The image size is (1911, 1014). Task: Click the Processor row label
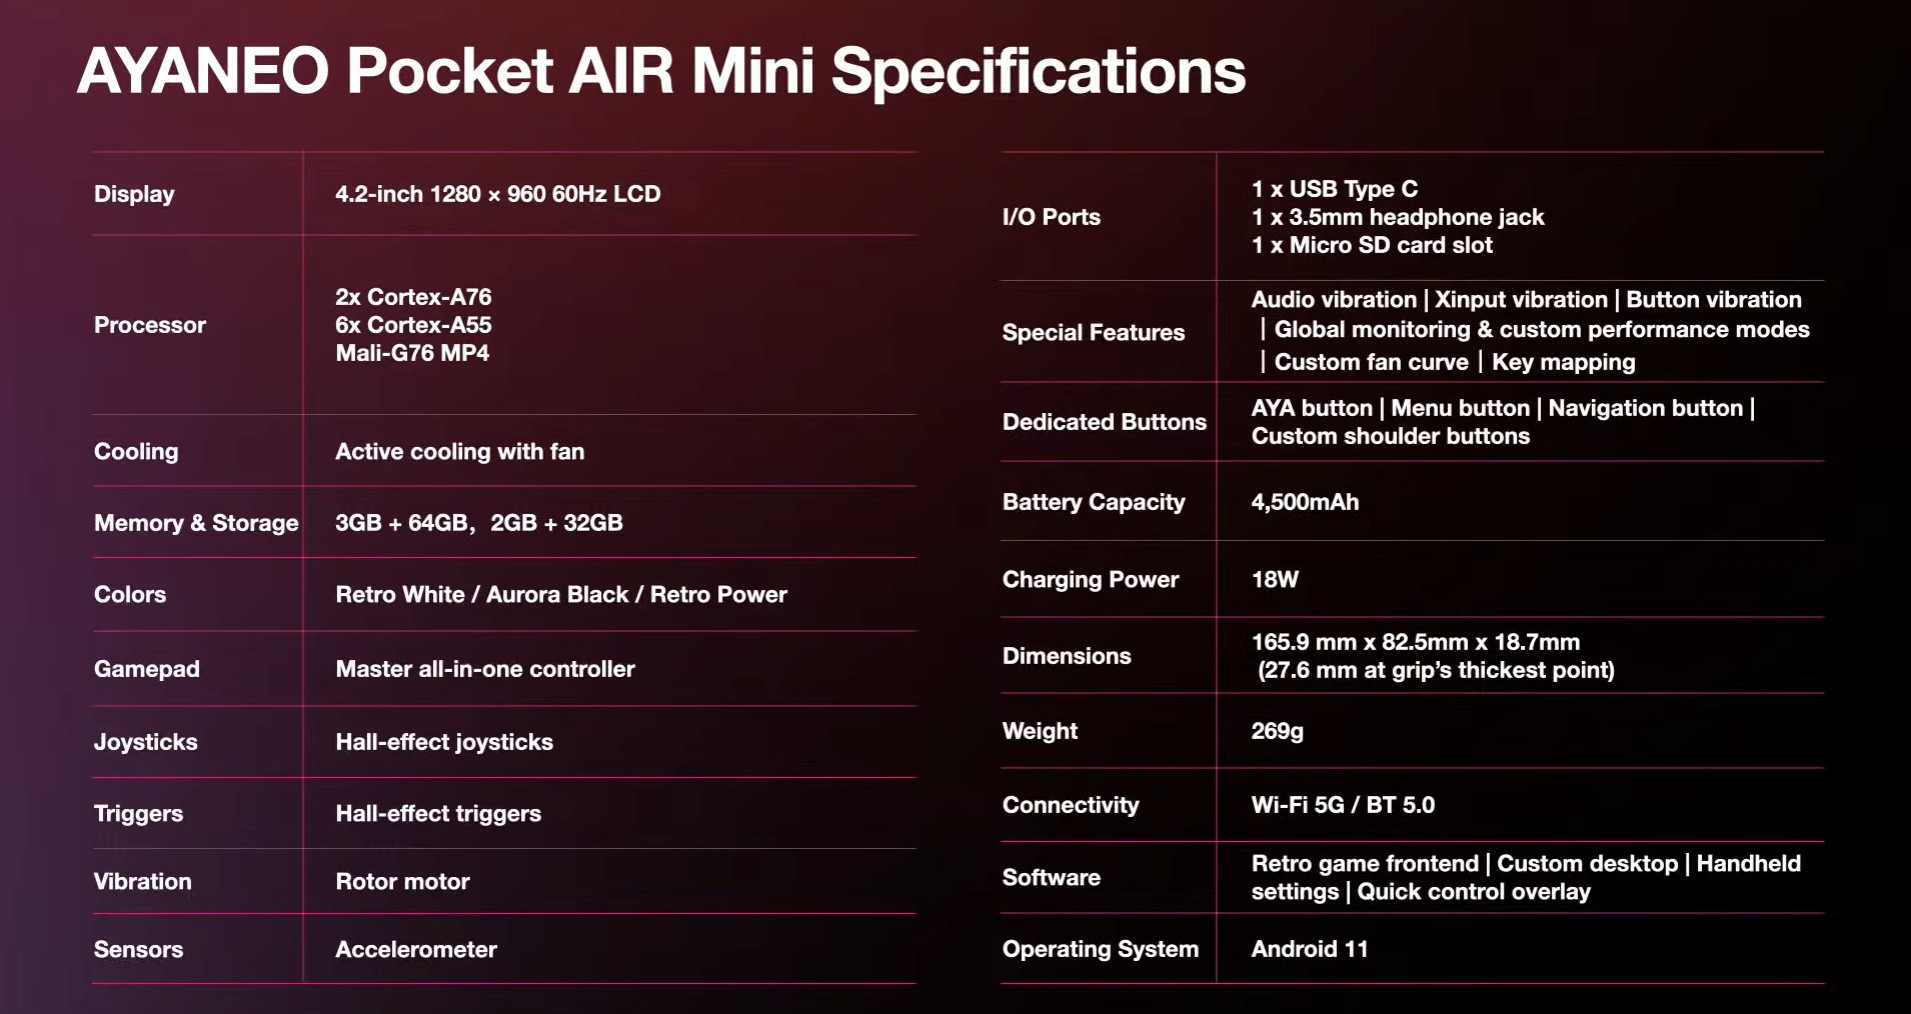click(150, 325)
